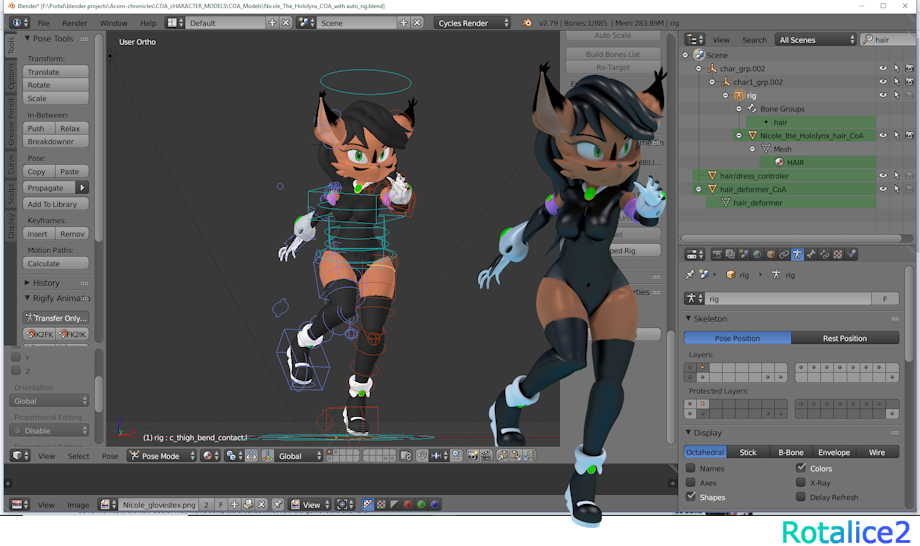This screenshot has width=920, height=546.
Task: Open the File menu
Action: click(x=43, y=23)
